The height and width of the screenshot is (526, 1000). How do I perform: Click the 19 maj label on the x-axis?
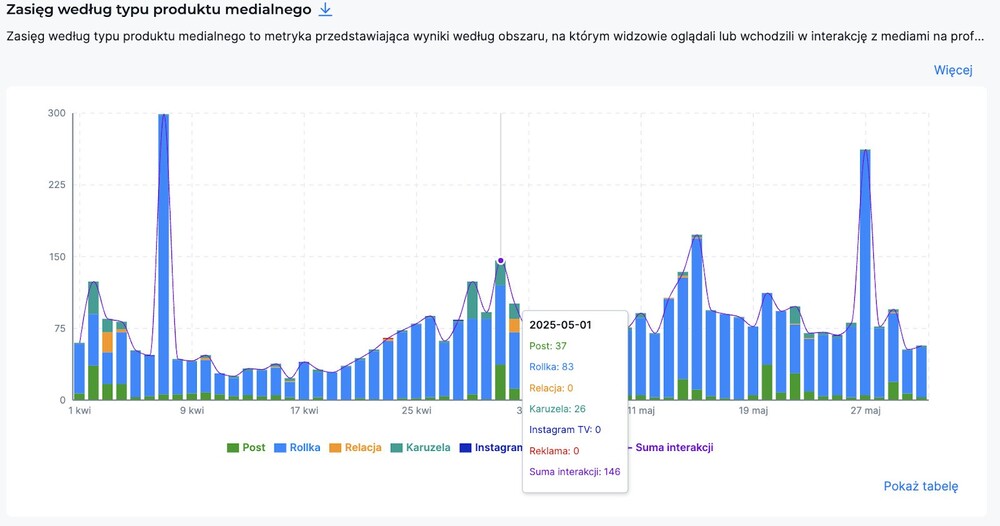753,410
